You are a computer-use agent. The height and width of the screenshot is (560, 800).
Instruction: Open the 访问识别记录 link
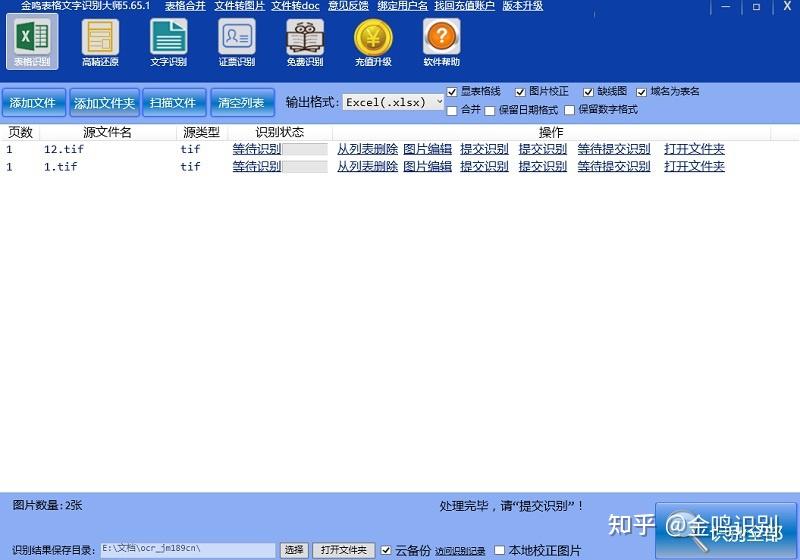tap(460, 551)
